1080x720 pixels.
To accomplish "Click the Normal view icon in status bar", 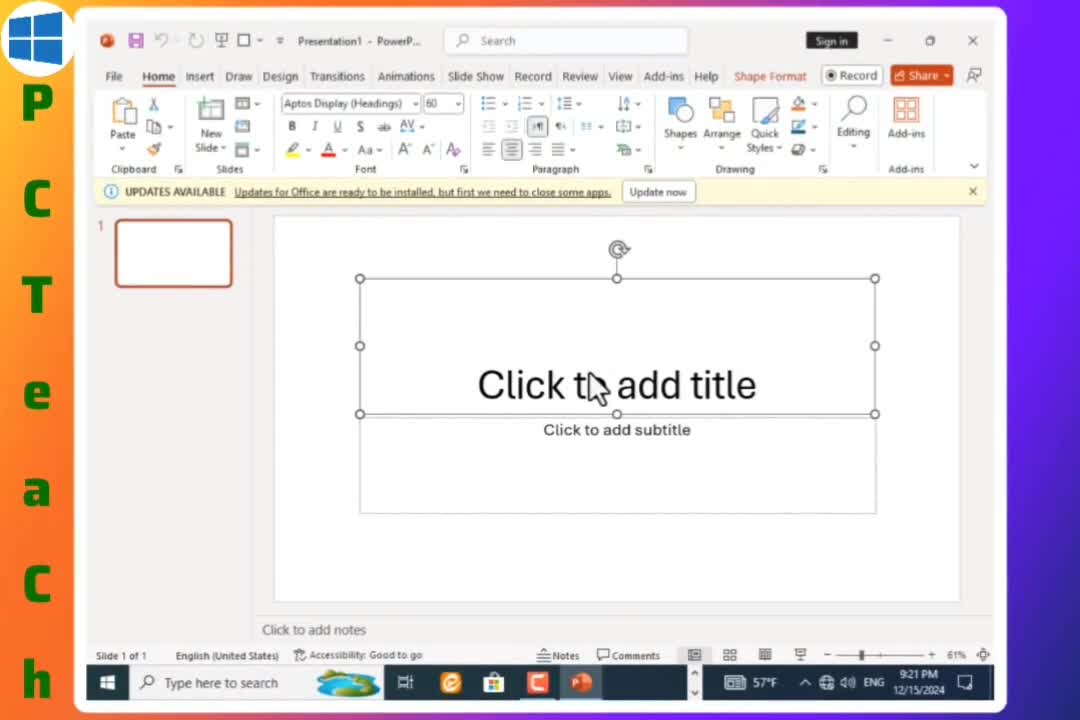I will tap(694, 655).
